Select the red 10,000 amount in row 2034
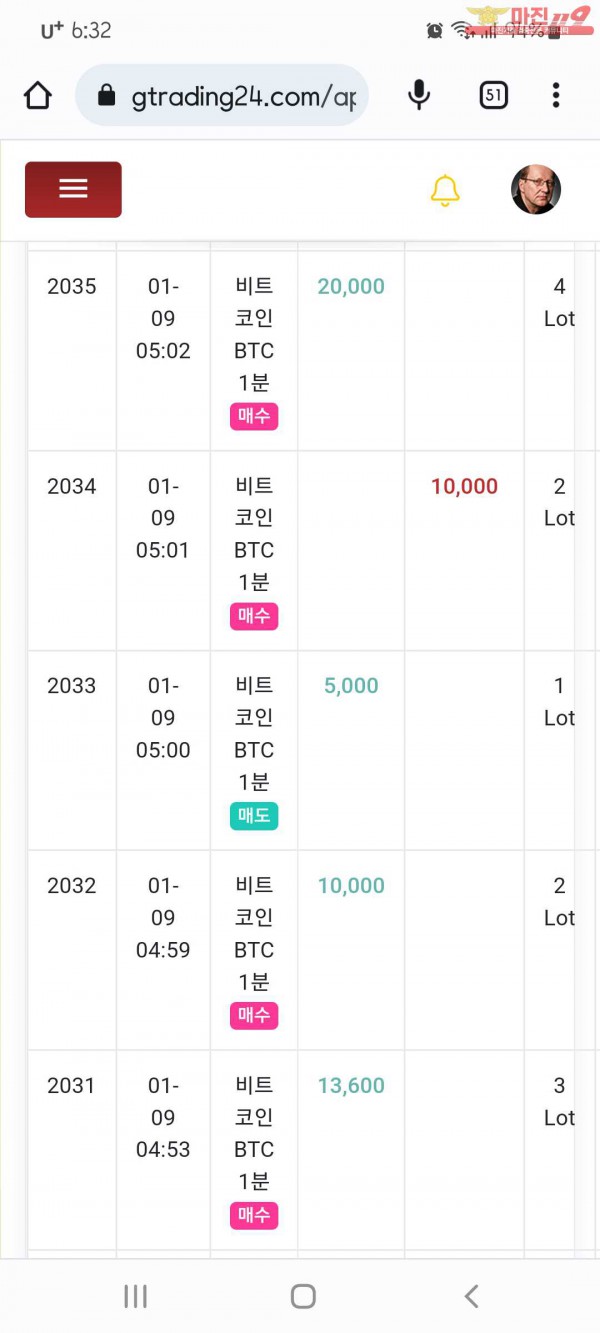 [464, 487]
